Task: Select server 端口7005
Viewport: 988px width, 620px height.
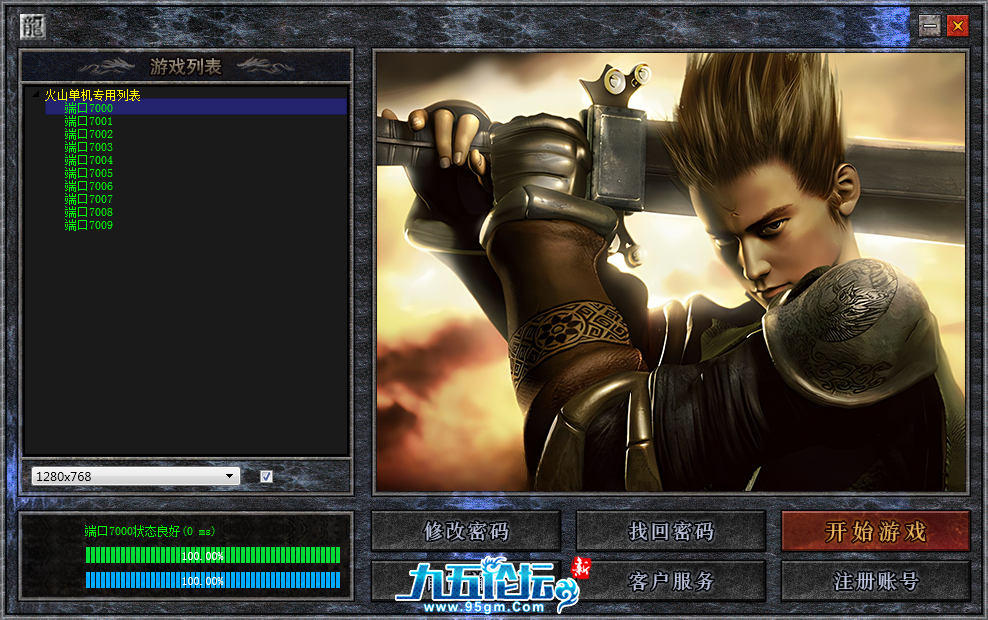Action: [89, 173]
